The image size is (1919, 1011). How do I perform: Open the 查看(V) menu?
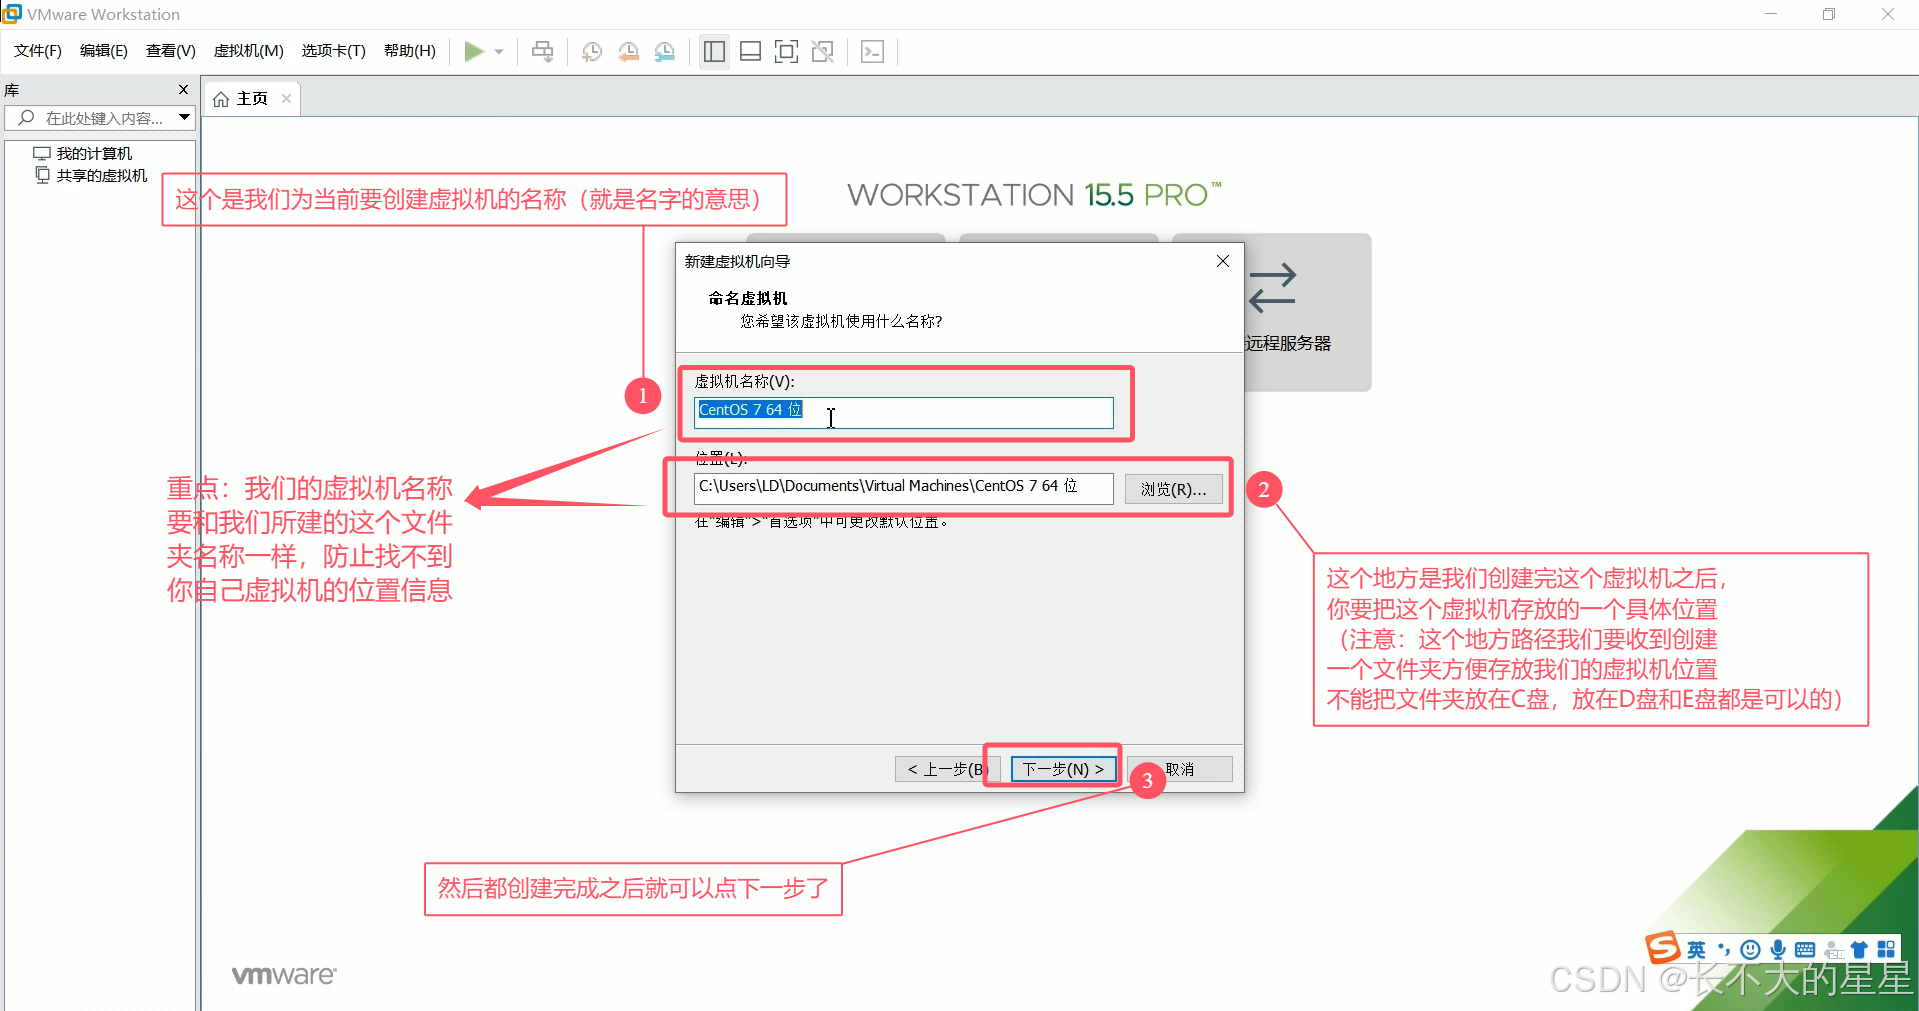point(171,51)
